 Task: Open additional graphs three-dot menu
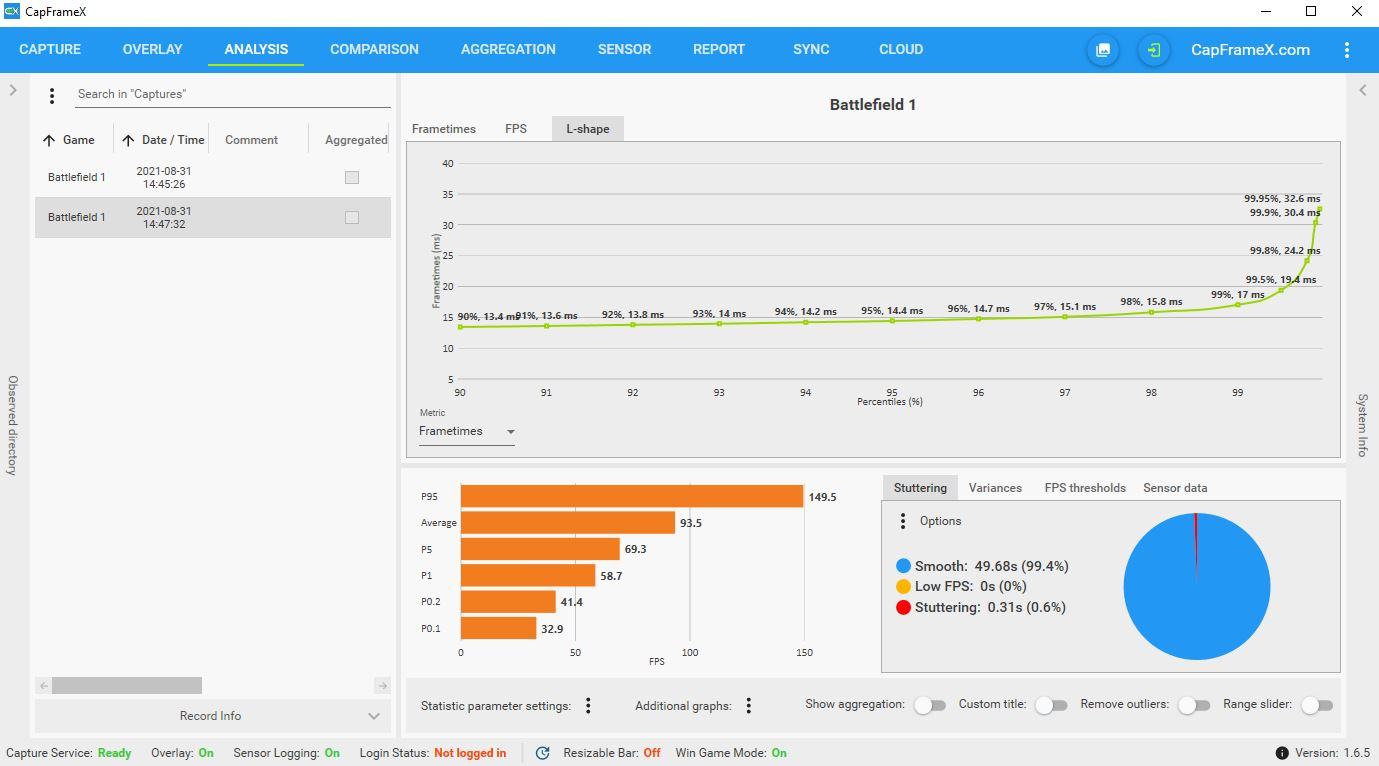point(748,706)
